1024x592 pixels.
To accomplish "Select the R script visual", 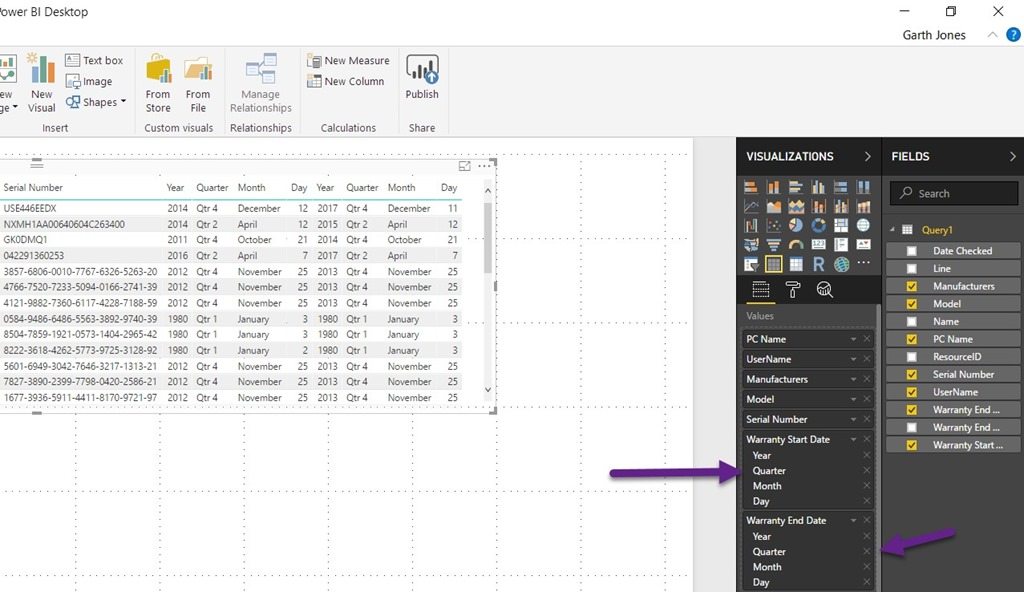I will [818, 265].
